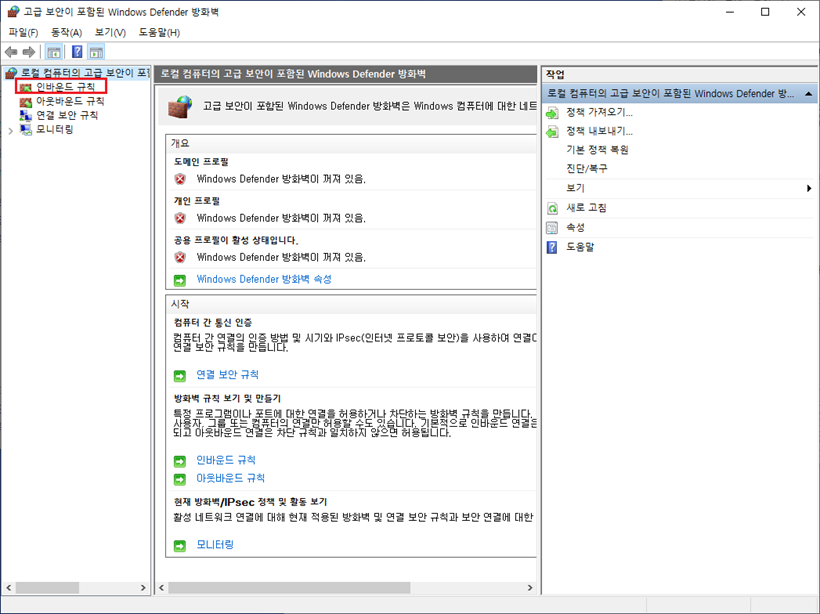Image resolution: width=820 pixels, height=614 pixels.
Task: Click the firewall brick globe header icon
Action: (x=180, y=107)
